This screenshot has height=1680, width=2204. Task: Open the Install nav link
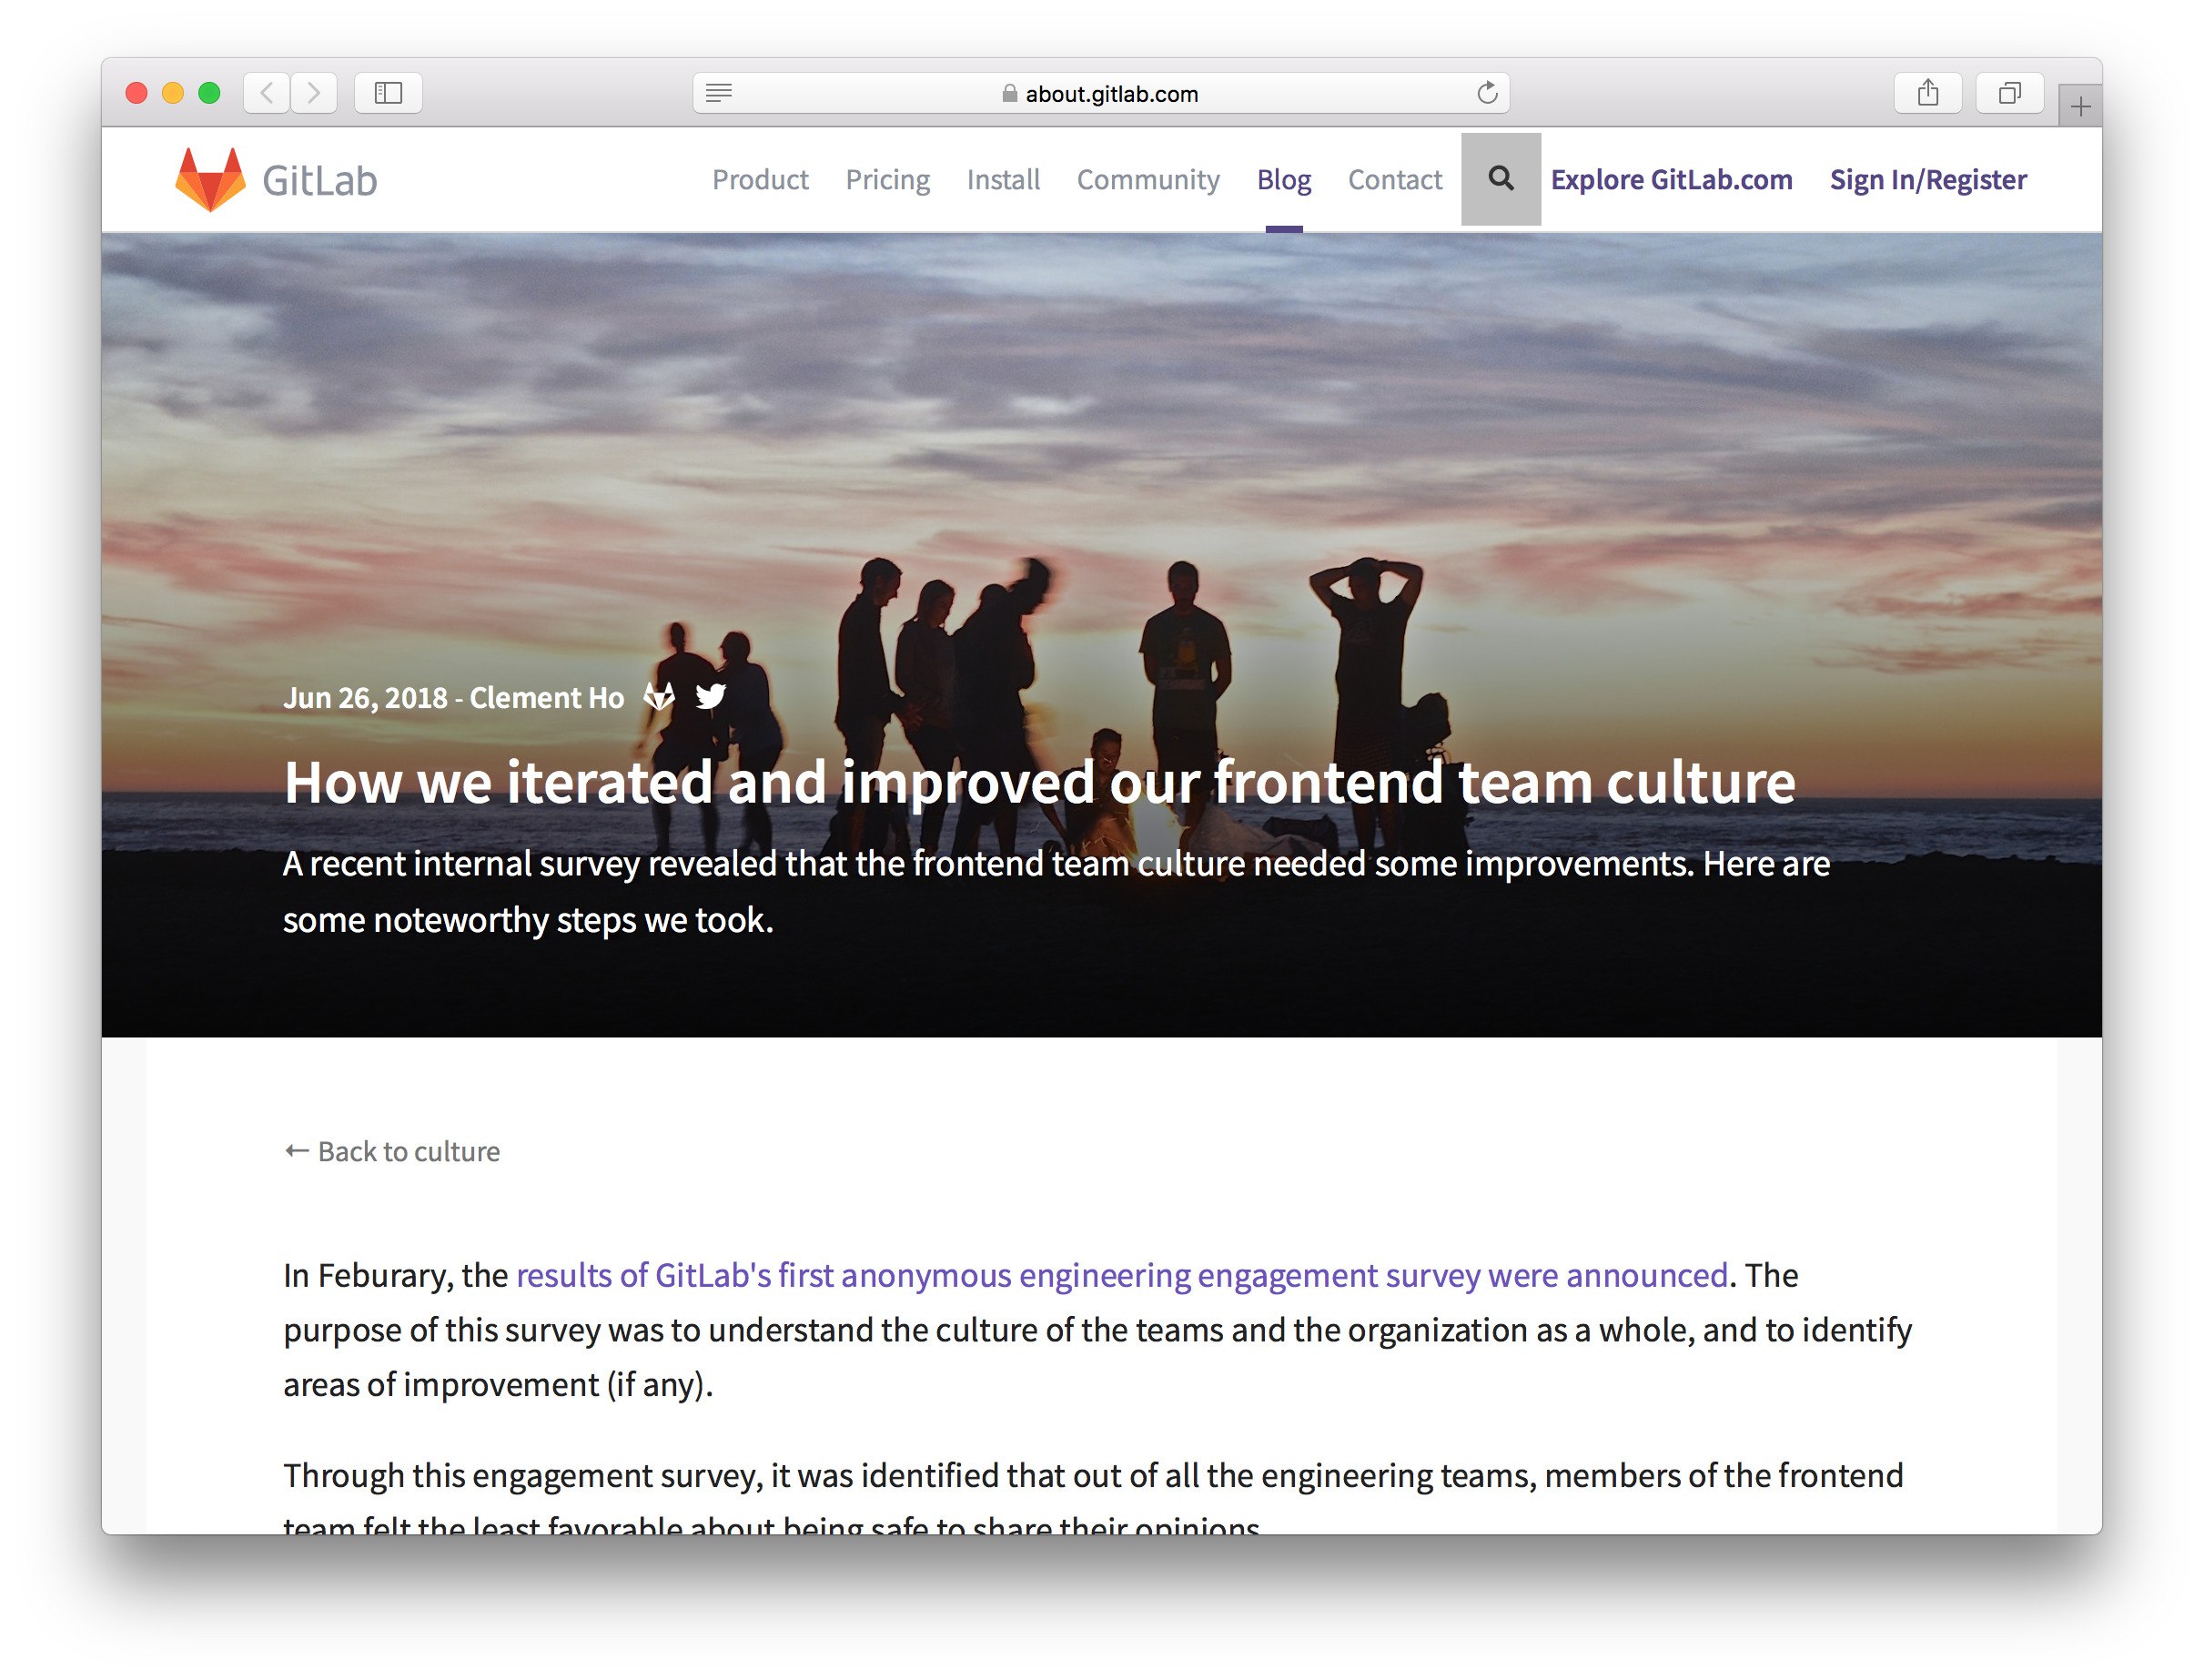coord(1003,180)
